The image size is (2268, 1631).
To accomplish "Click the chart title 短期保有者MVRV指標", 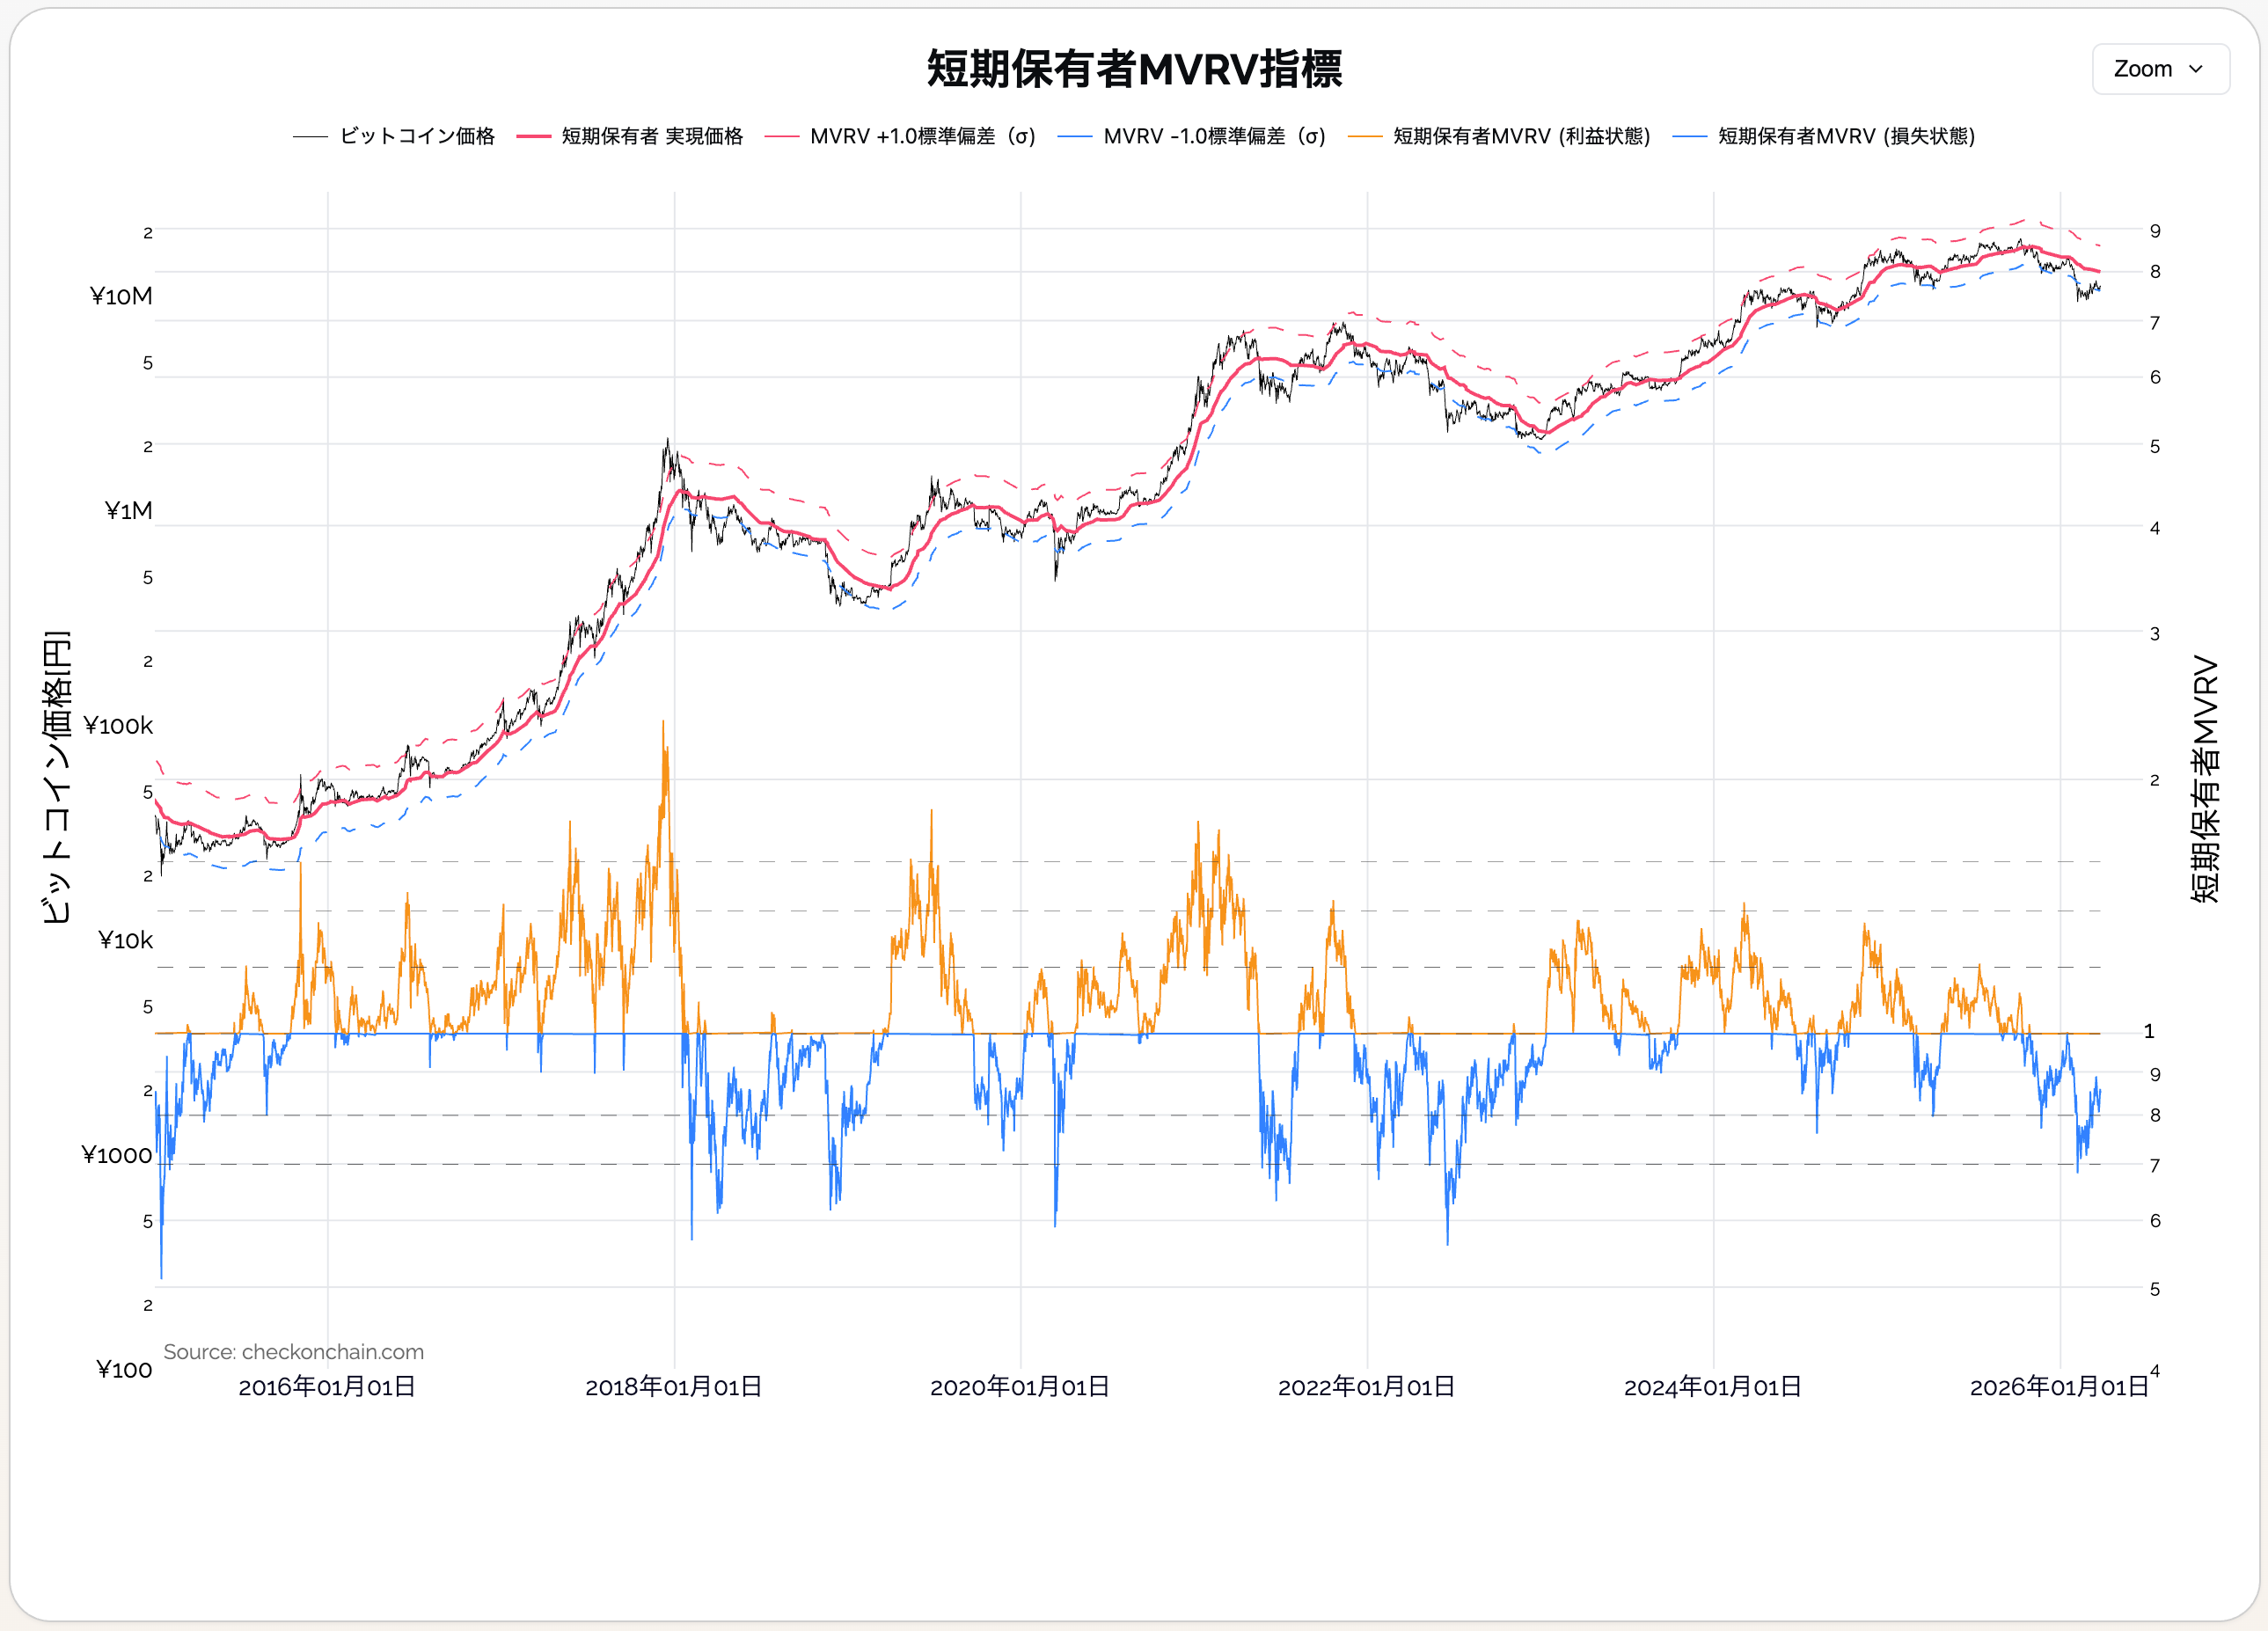I will [1134, 69].
